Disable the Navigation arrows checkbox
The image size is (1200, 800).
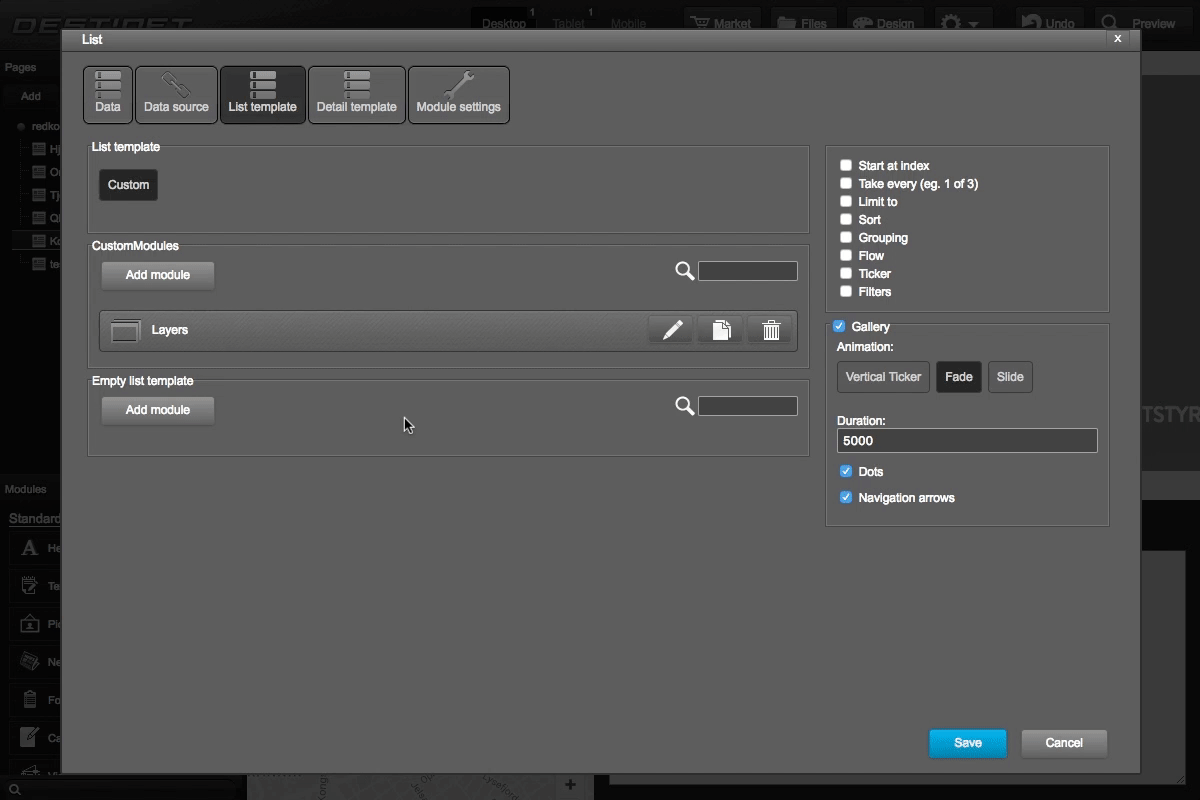click(x=846, y=497)
